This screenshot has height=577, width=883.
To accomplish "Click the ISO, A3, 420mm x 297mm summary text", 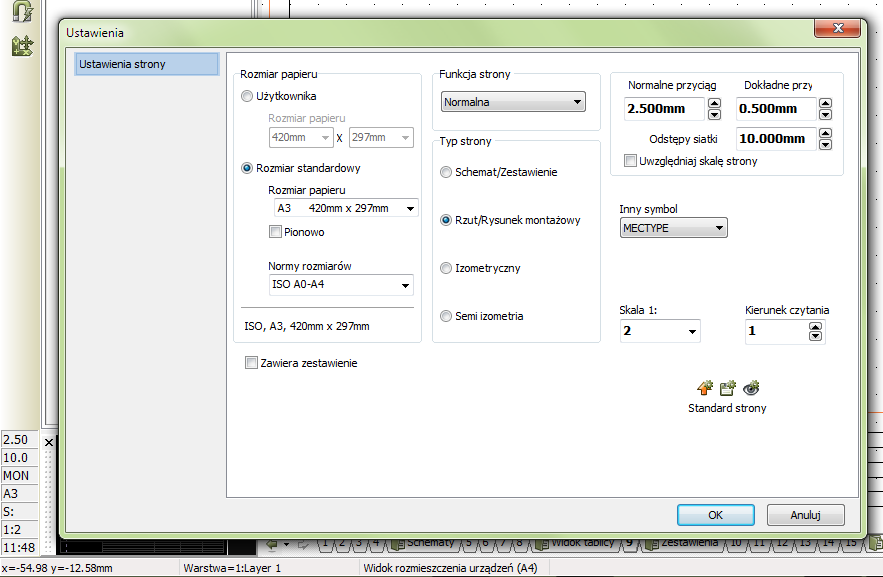I will point(307,326).
